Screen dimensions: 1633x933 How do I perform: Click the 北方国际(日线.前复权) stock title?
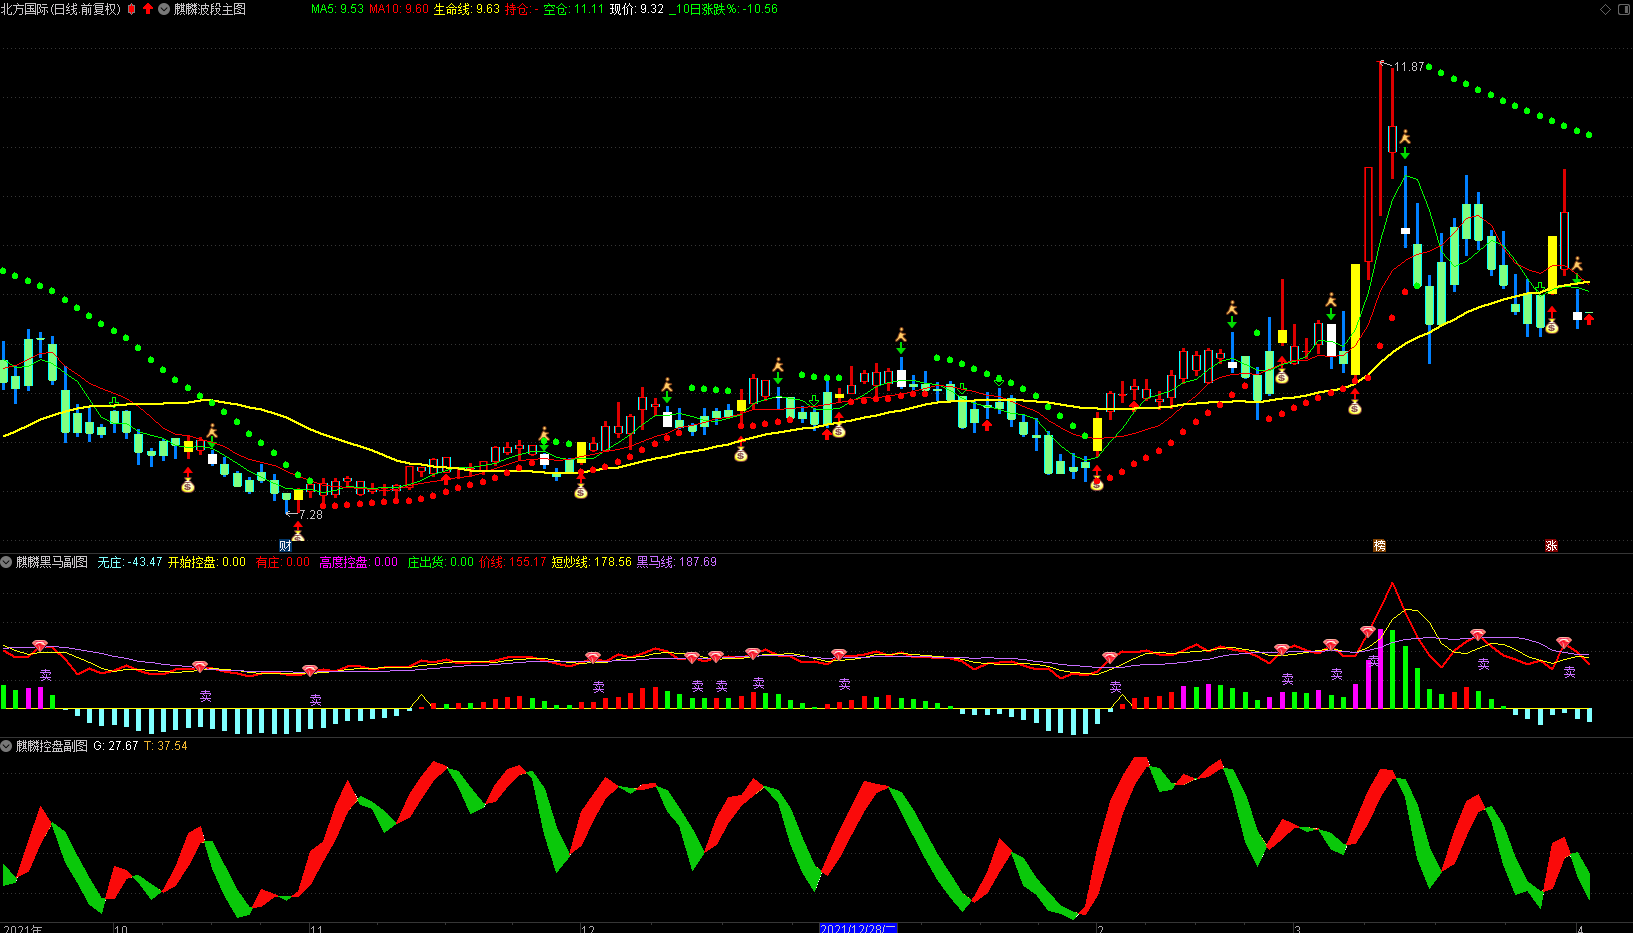click(x=61, y=9)
